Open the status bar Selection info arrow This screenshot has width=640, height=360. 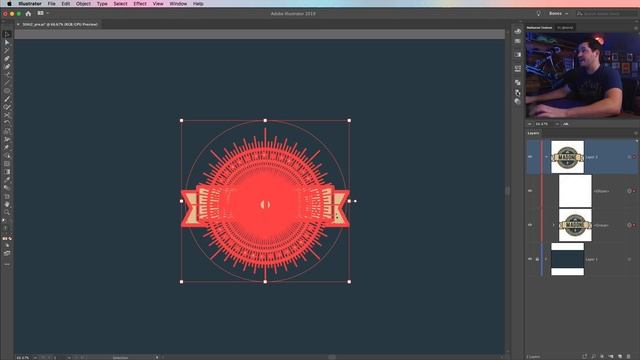(x=157, y=358)
